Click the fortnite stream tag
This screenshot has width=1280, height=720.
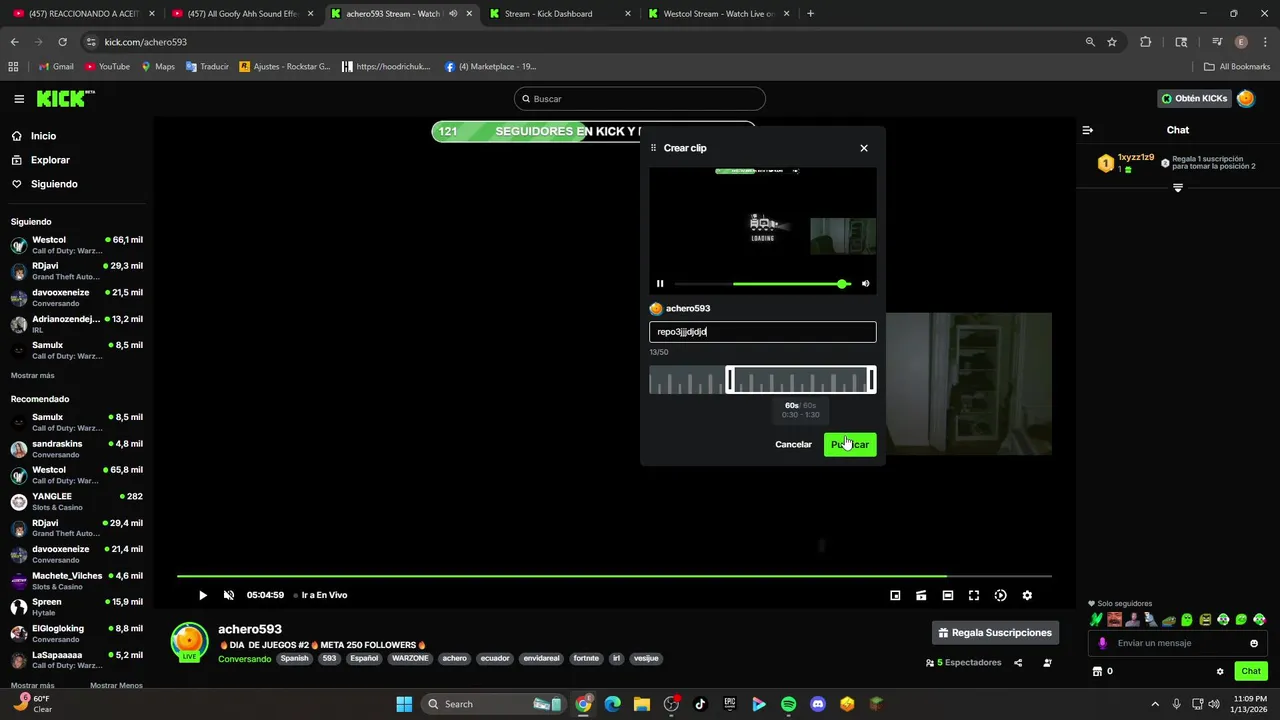[586, 659]
